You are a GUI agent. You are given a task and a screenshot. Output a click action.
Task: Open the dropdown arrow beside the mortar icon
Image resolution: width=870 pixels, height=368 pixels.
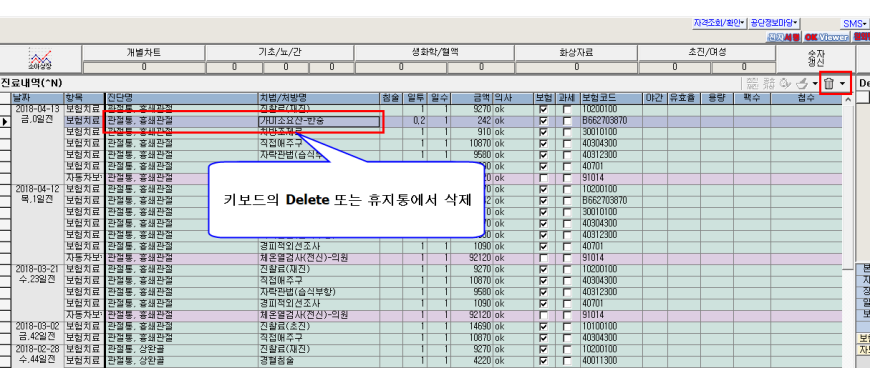pos(815,84)
